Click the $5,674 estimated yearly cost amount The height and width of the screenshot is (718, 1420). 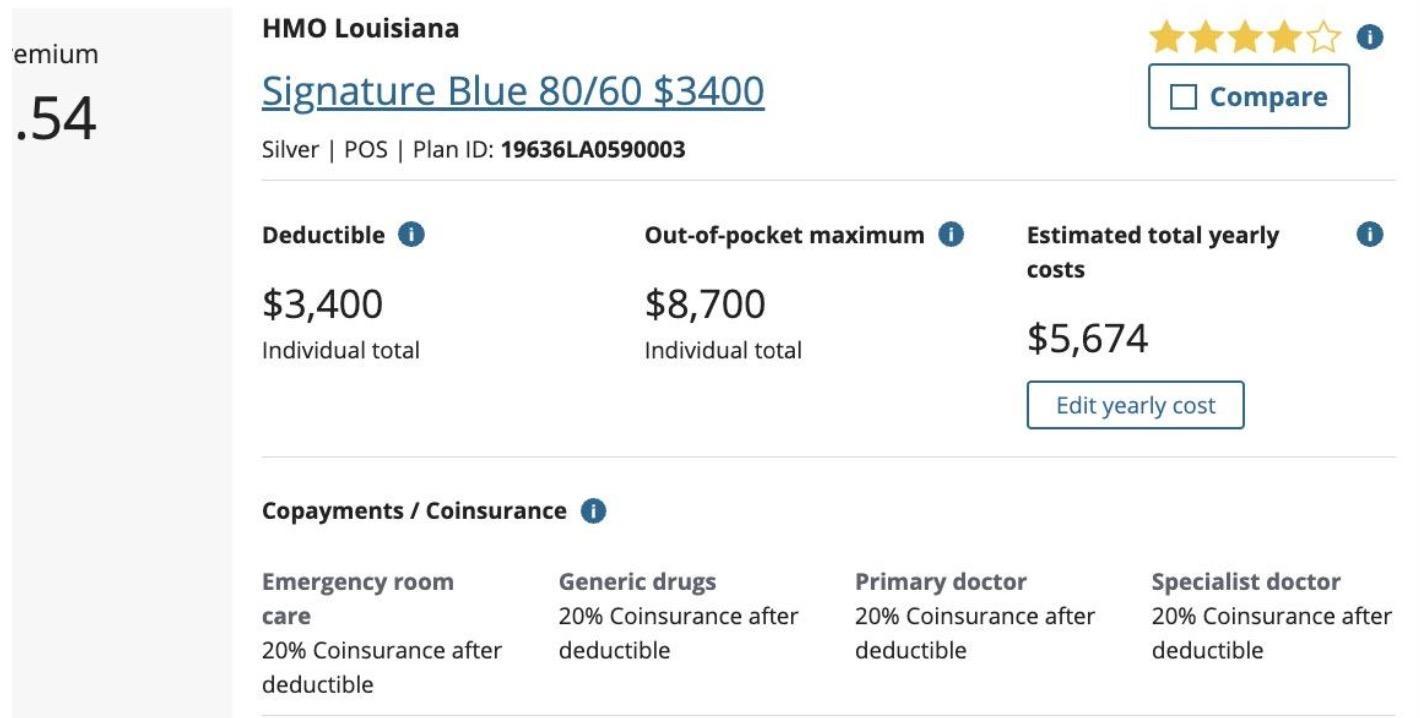pos(1087,339)
